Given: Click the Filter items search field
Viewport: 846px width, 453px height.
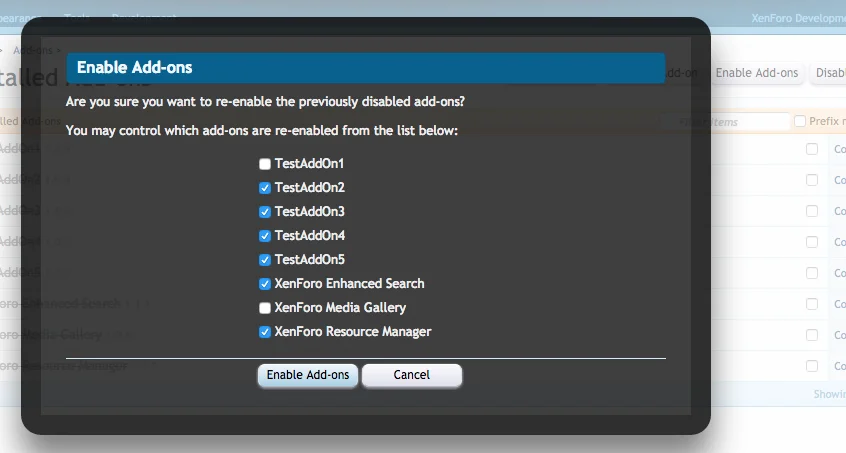Looking at the screenshot, I should (742, 122).
